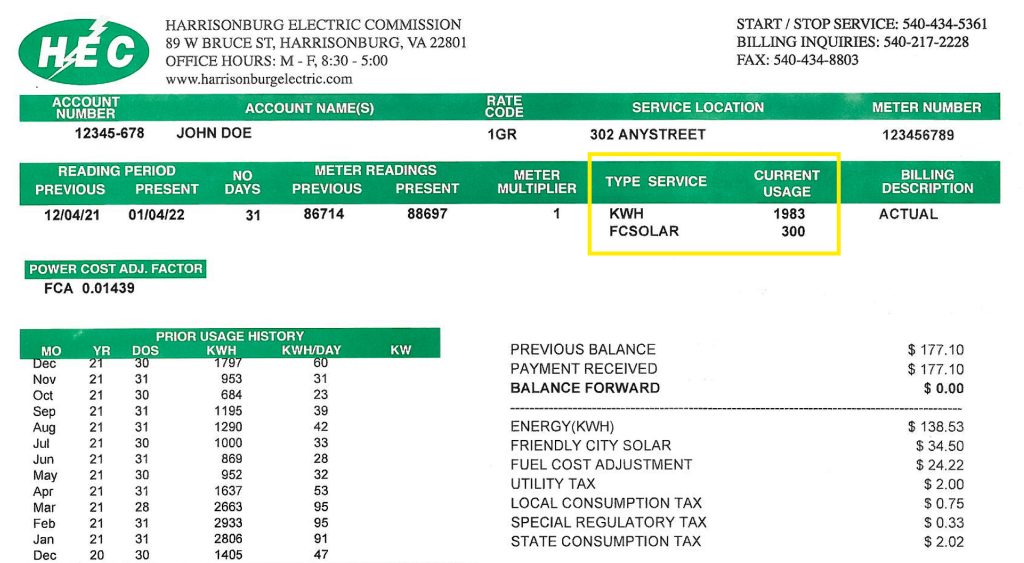Select the 'FCA 0.01439' value

[89, 288]
